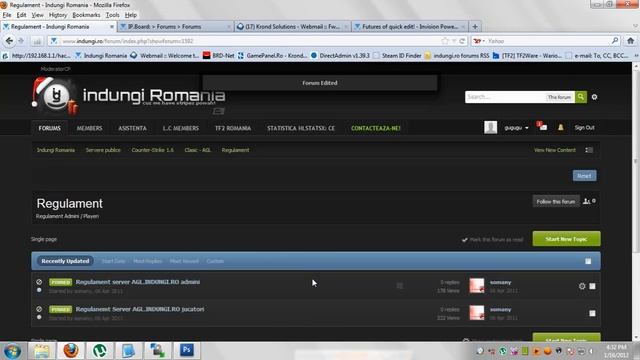640x360 pixels.
Task: Reload page using the refresh icon
Action: (462, 41)
